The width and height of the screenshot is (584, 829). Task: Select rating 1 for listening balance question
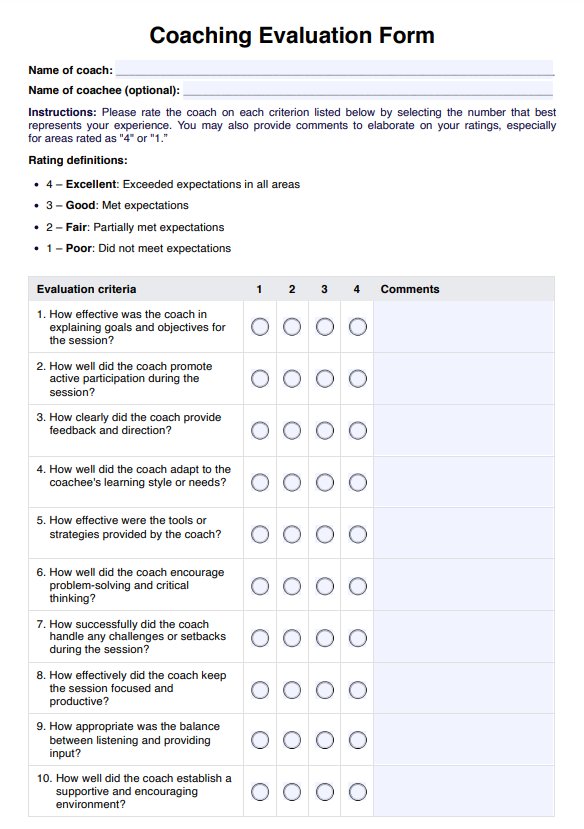(x=259, y=740)
